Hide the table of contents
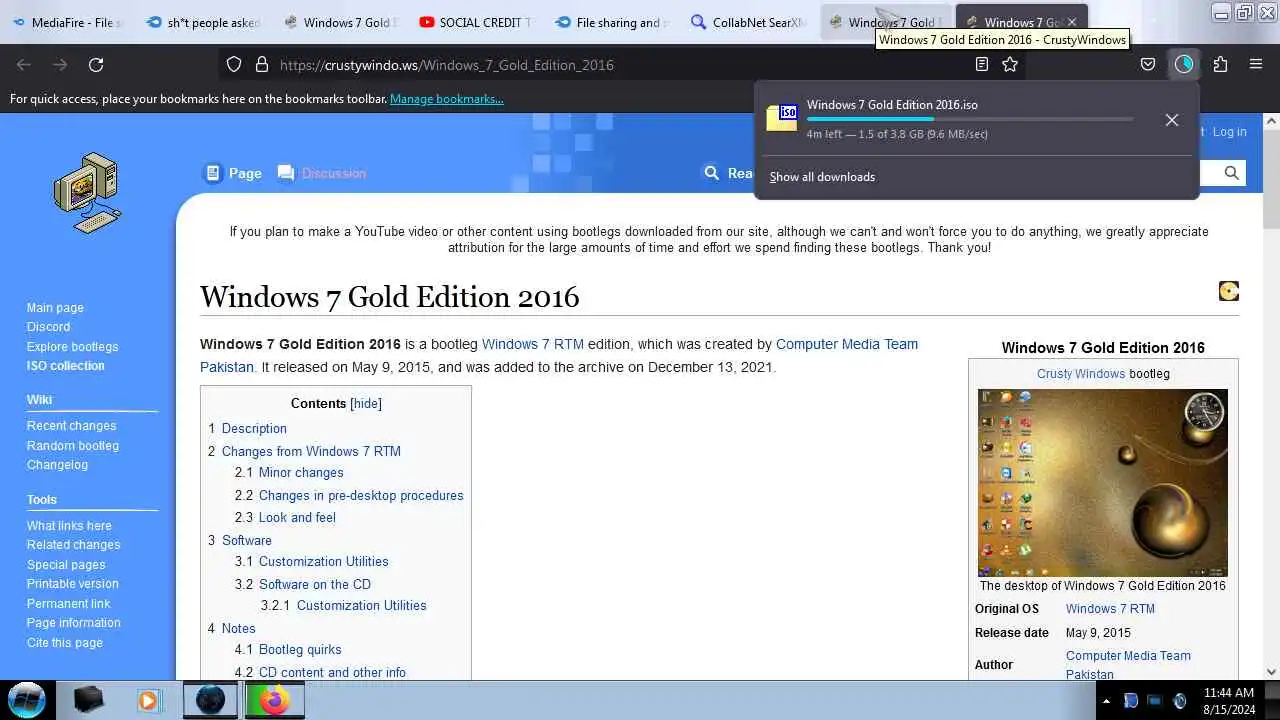This screenshot has width=1280, height=720. [x=366, y=404]
